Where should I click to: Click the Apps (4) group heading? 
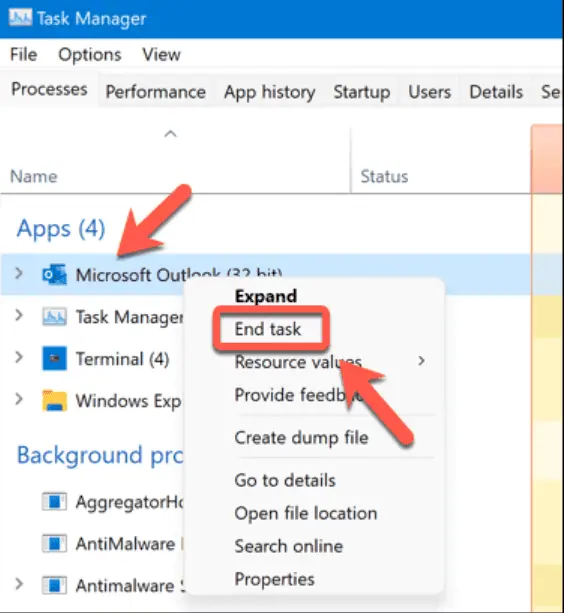click(61, 229)
